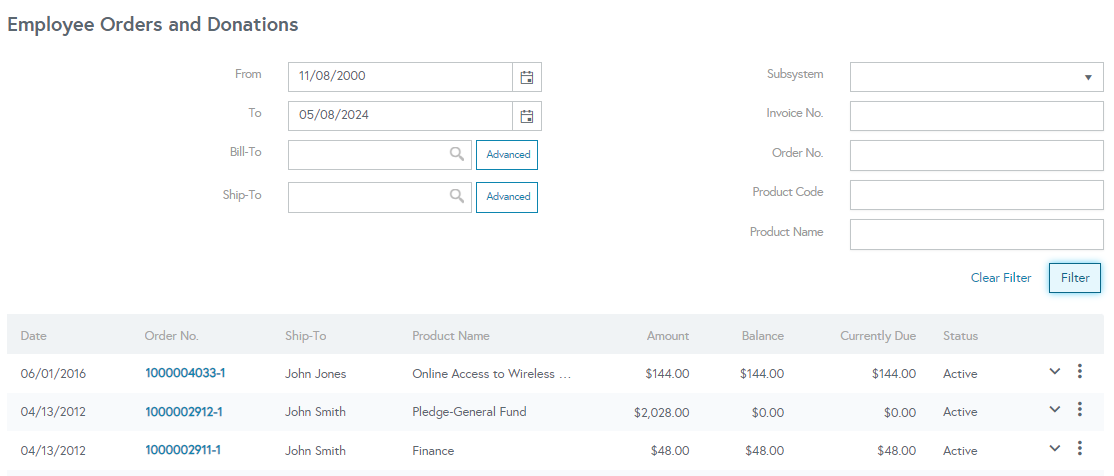Open Advanced search for Bill-To

coord(507,155)
